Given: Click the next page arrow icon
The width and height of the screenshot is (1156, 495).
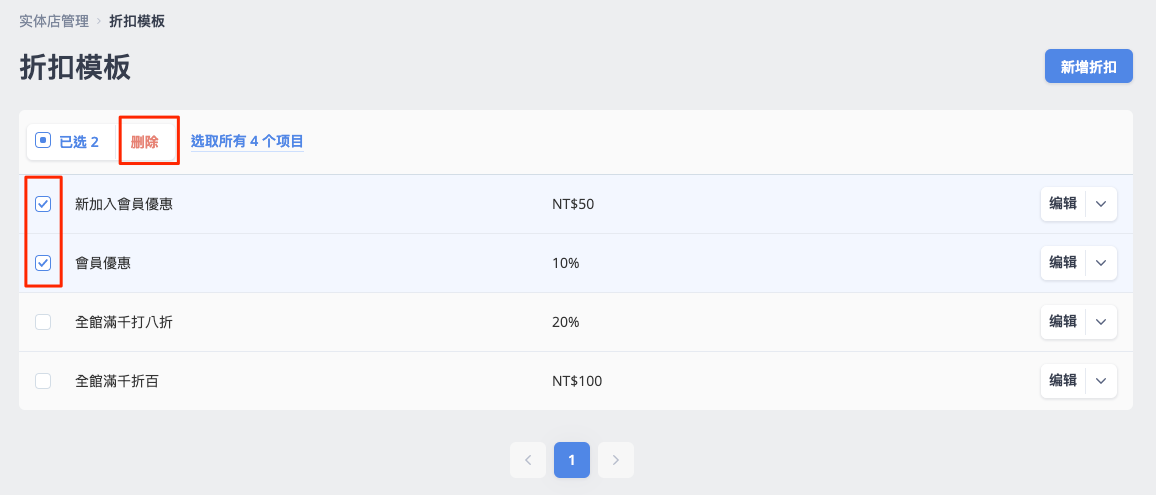Looking at the screenshot, I should [x=616, y=460].
